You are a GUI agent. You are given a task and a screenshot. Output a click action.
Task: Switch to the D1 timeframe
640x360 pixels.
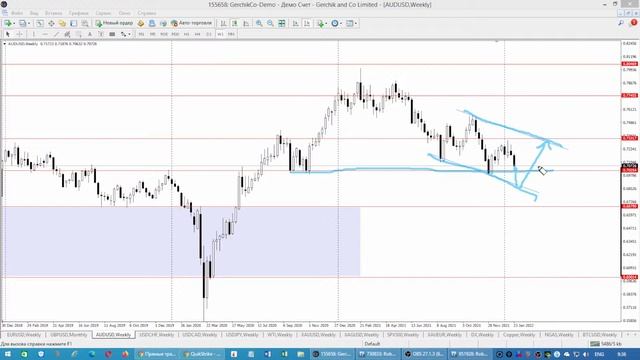209,34
